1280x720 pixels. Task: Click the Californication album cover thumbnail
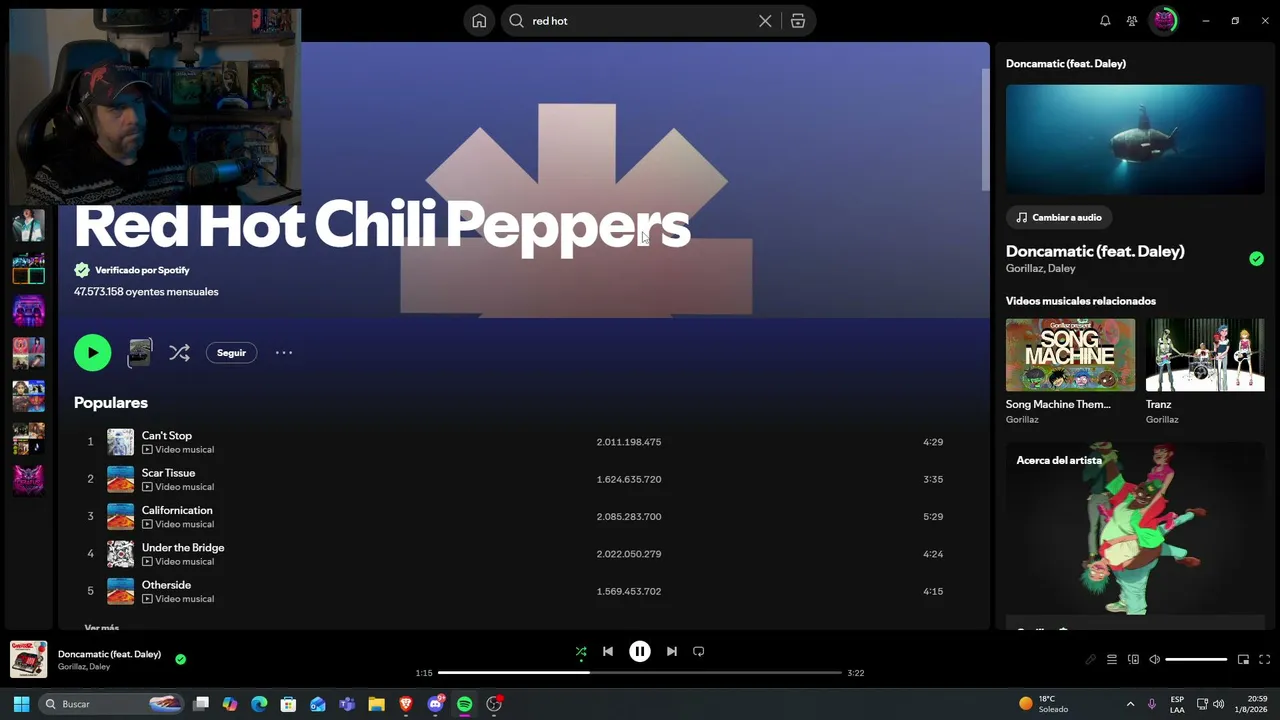pyautogui.click(x=120, y=516)
